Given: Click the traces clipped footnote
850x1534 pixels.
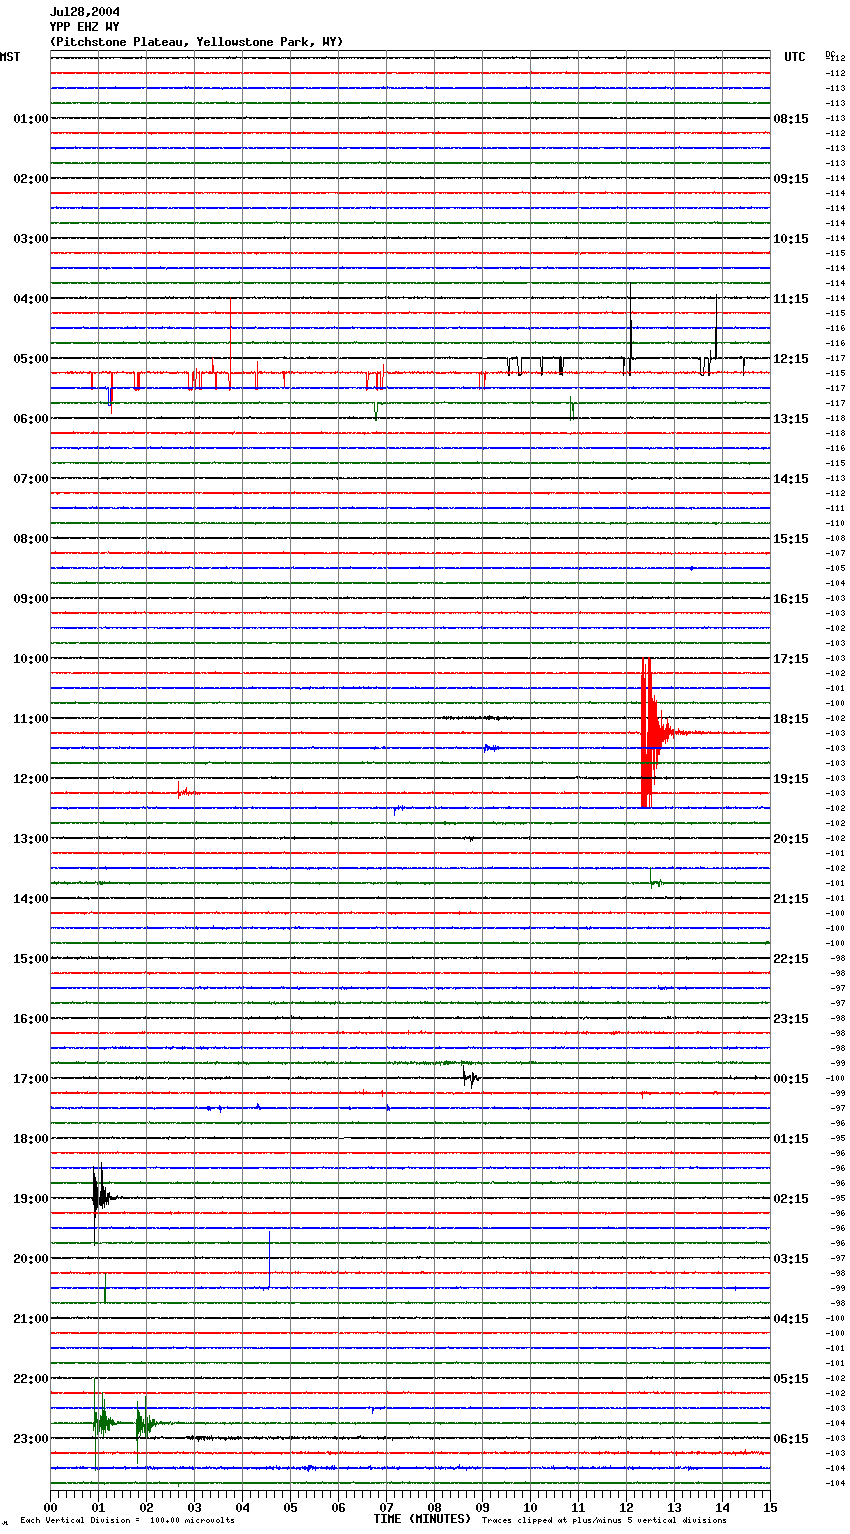Looking at the screenshot, I should pos(604,1521).
